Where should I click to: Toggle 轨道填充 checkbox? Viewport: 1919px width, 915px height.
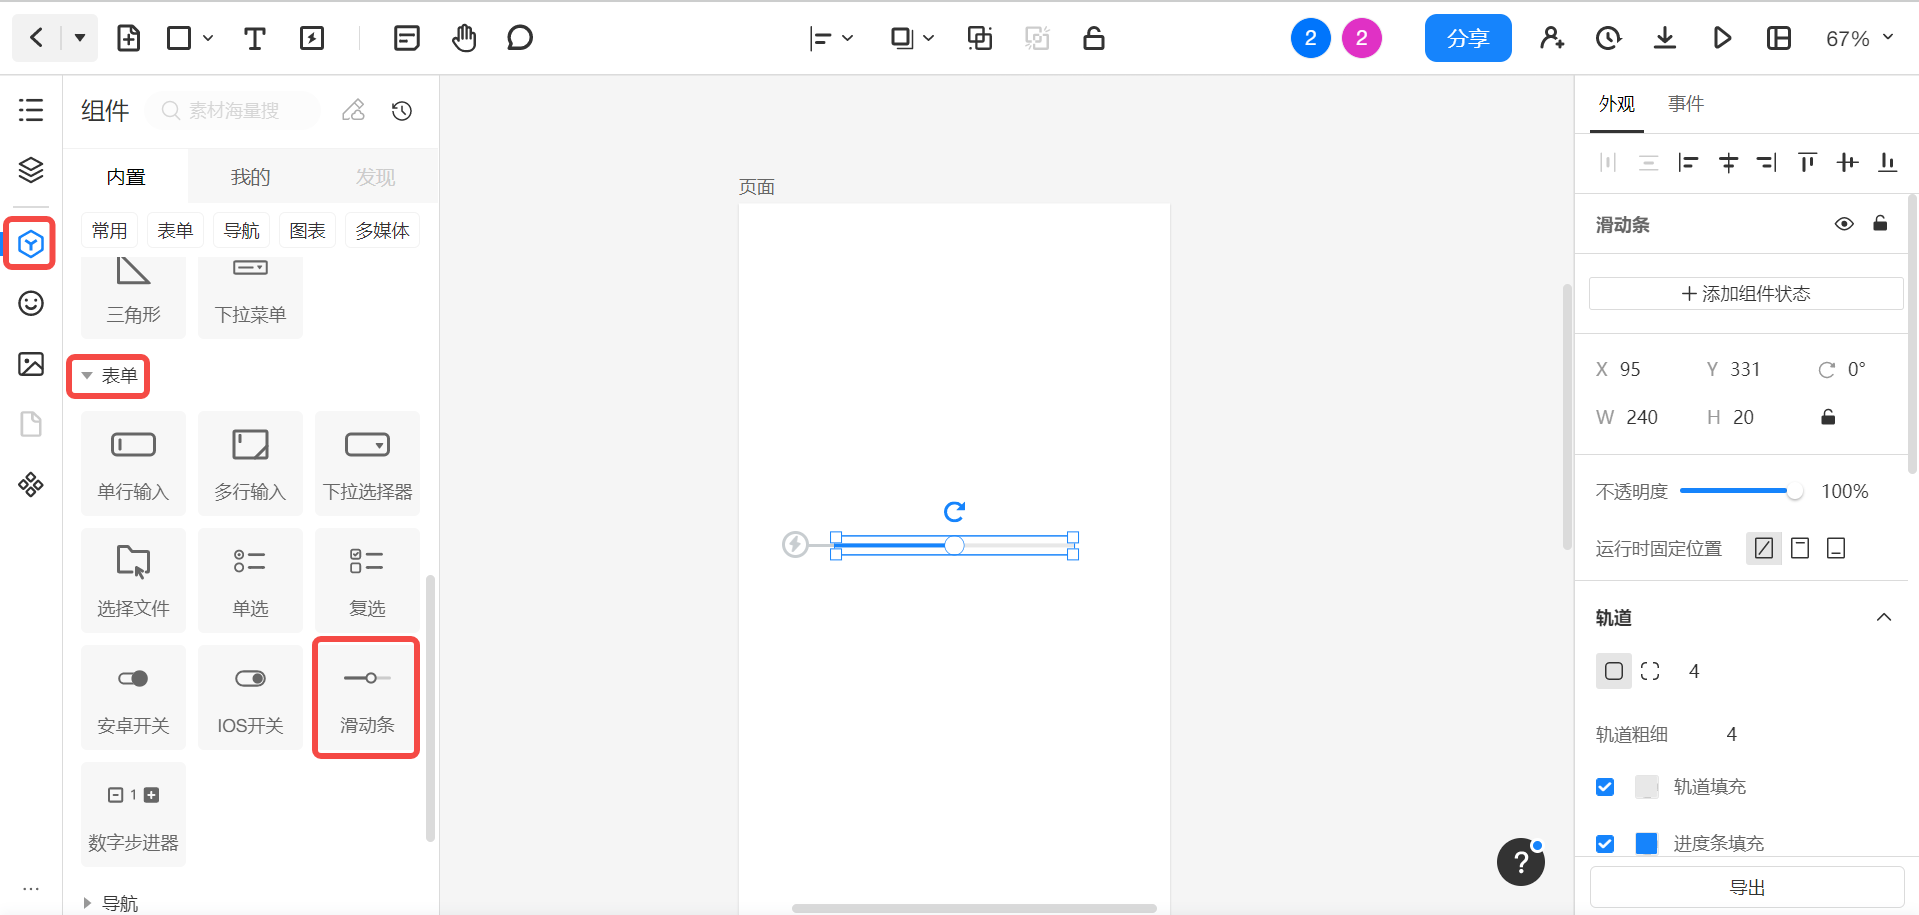pos(1605,787)
